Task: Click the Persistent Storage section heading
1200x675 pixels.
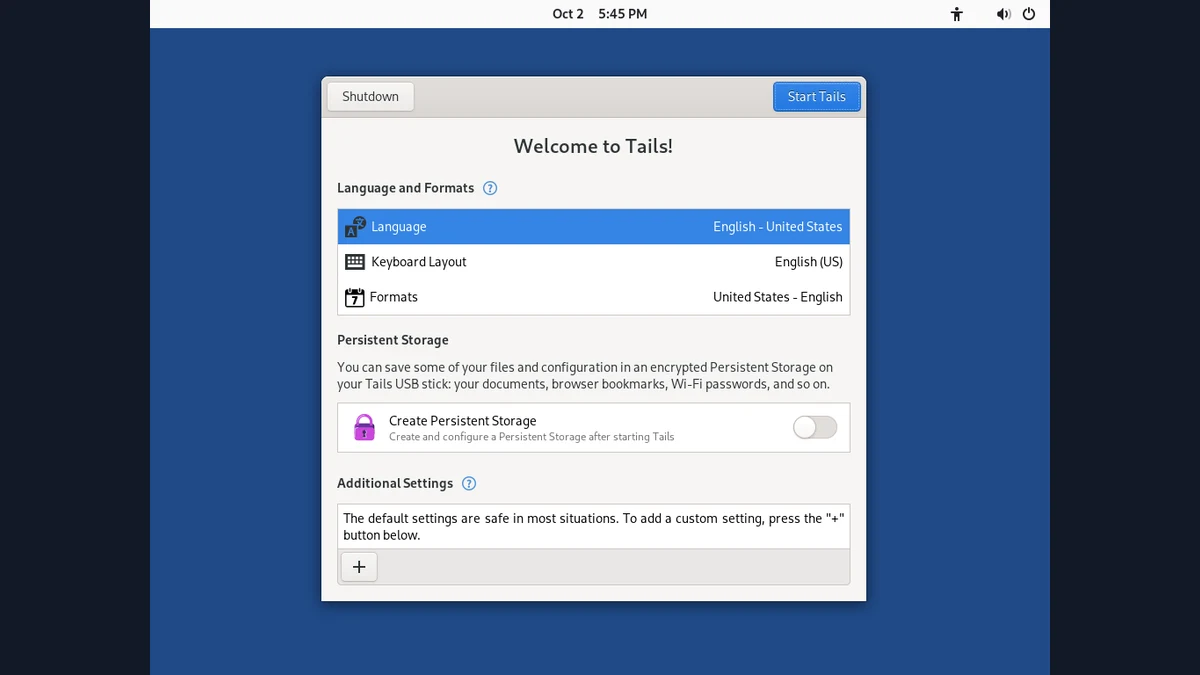Action: coord(393,340)
